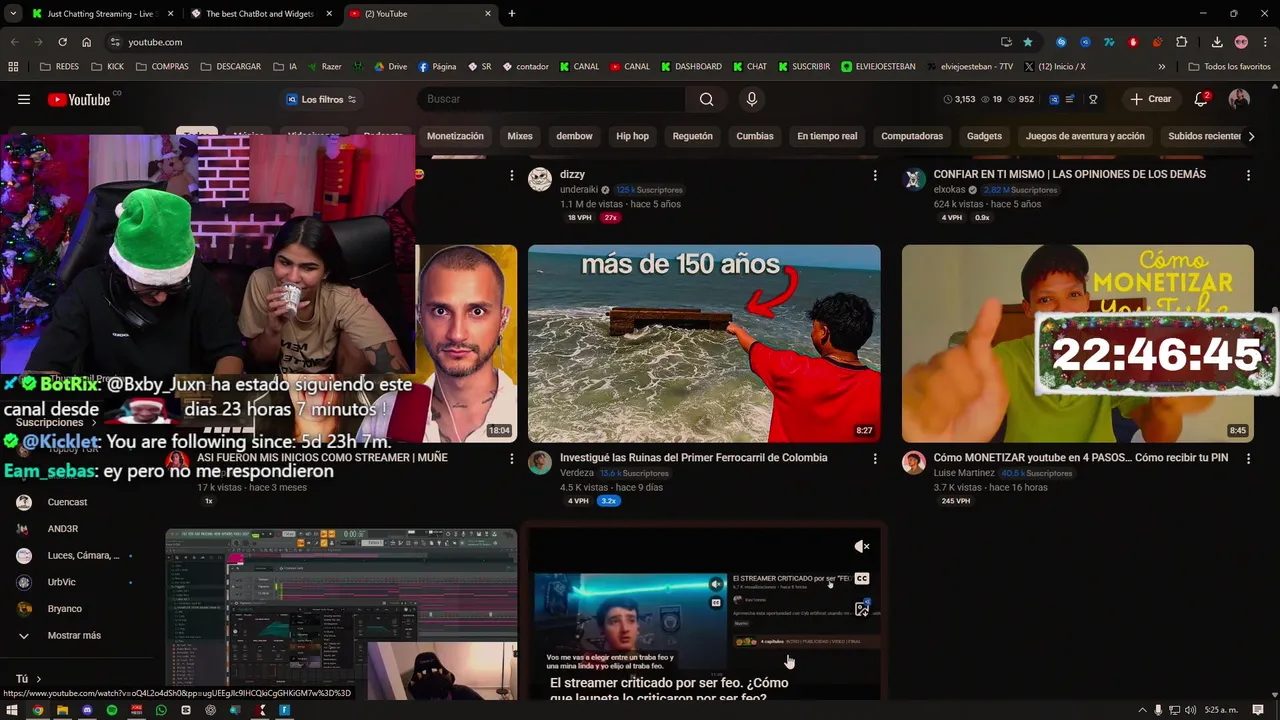This screenshot has height=720, width=1280.
Task: Open video titled Investigué las Ruinas del Primer Ferrocarril
Action: [694, 458]
